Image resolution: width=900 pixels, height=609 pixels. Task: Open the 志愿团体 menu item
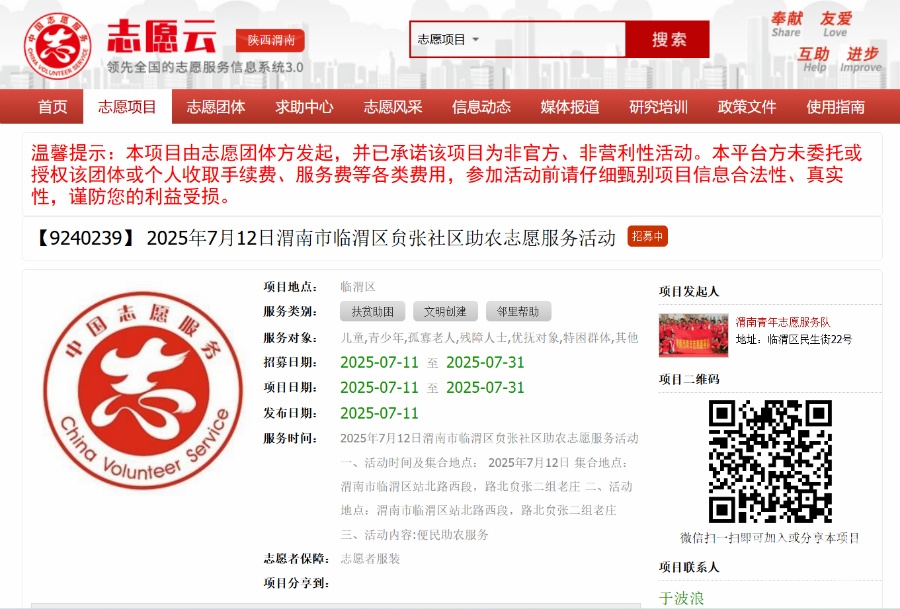point(216,107)
